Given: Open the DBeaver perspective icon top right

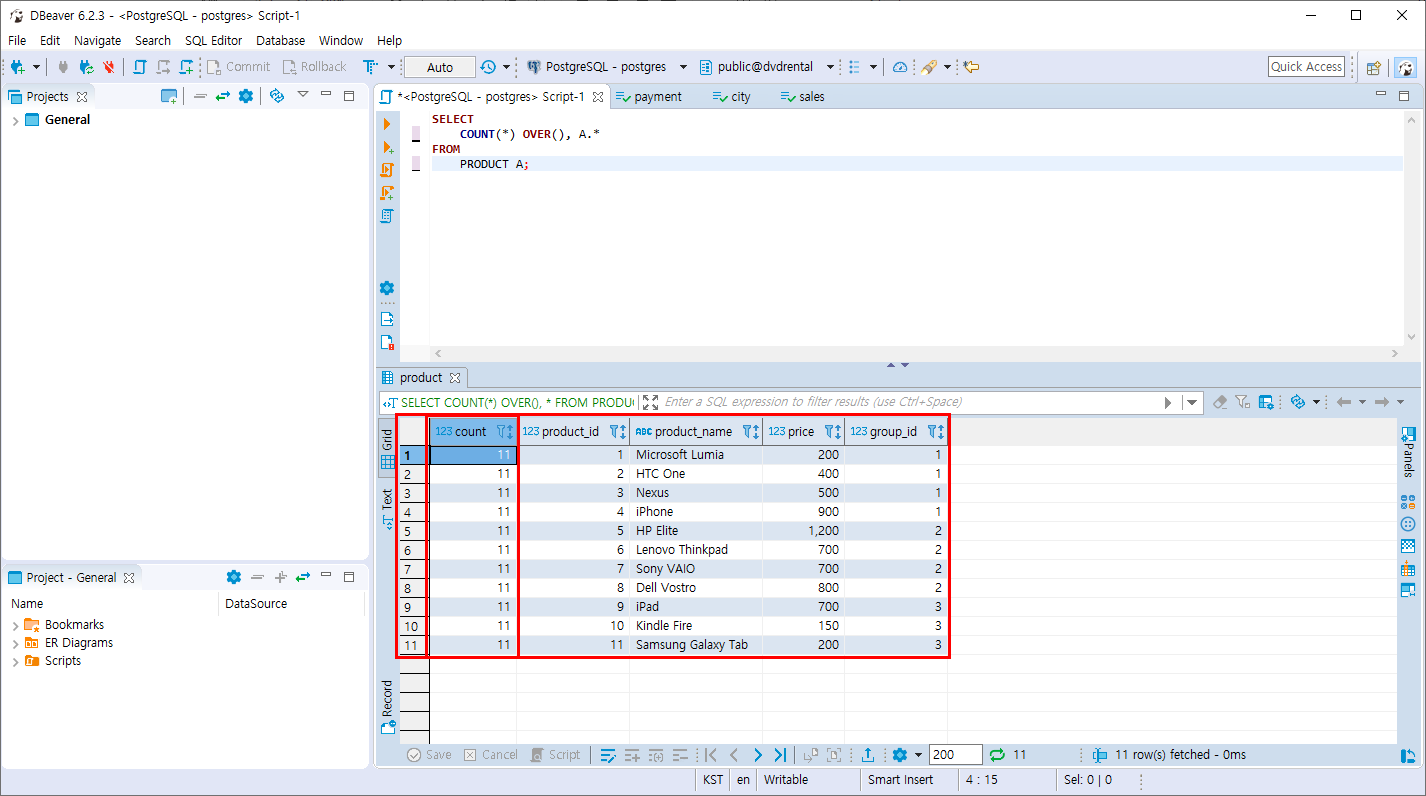Looking at the screenshot, I should point(1406,67).
